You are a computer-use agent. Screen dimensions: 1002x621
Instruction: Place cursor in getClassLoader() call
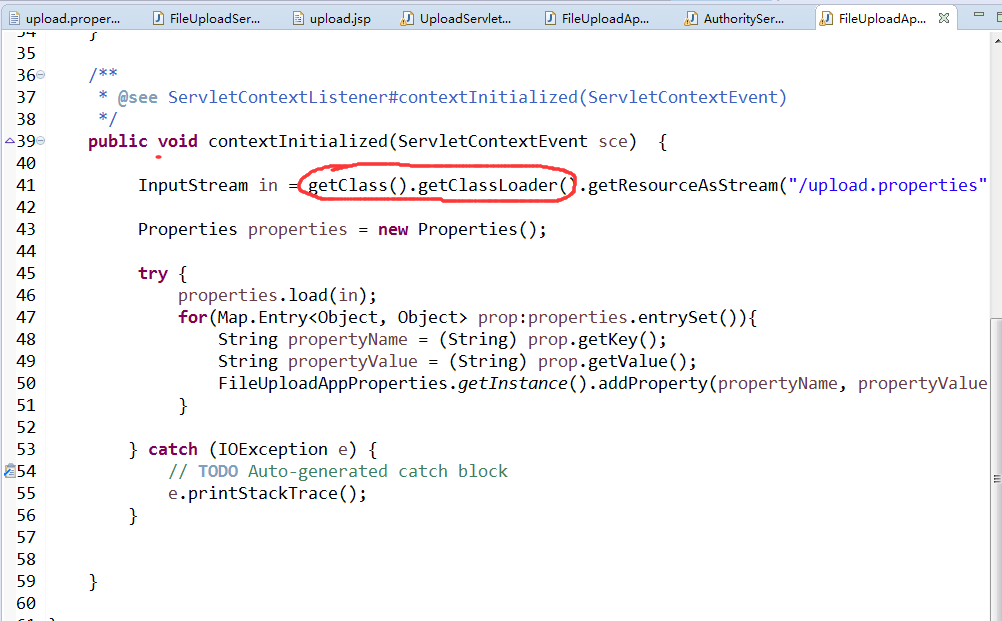(497, 185)
